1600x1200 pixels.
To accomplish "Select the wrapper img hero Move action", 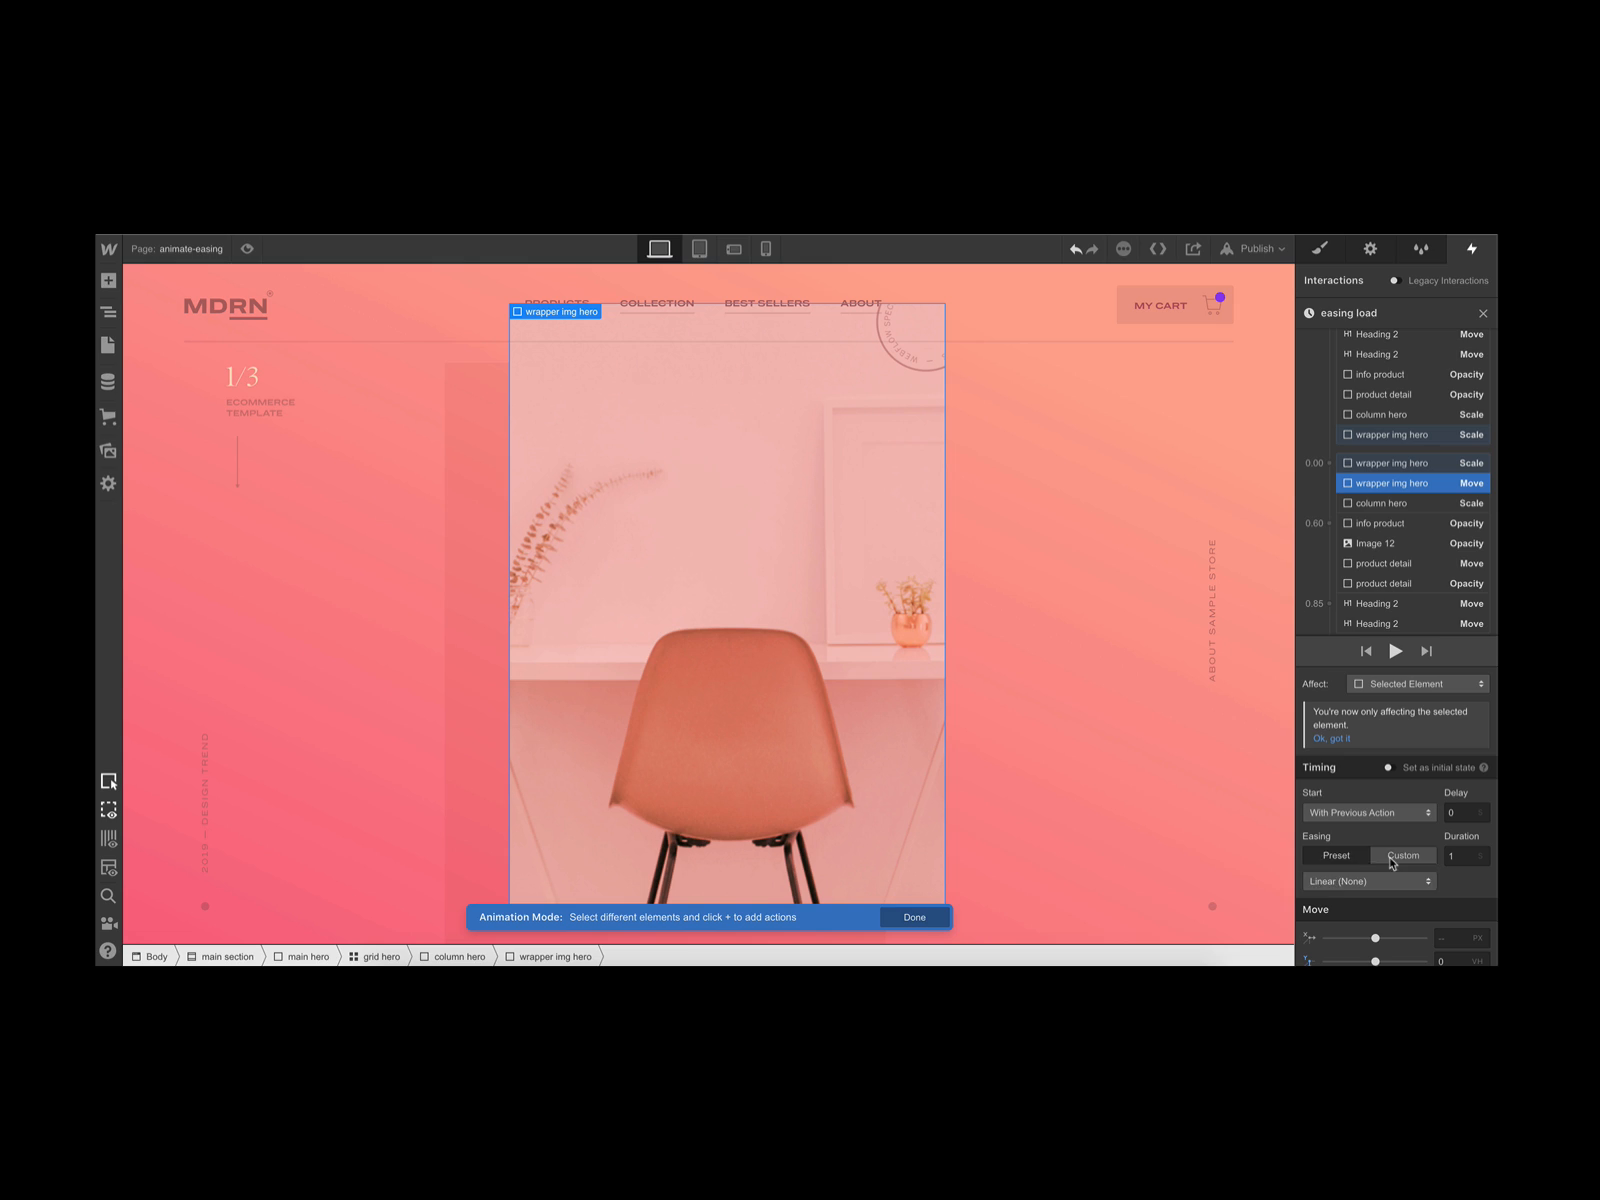I will click(1413, 483).
